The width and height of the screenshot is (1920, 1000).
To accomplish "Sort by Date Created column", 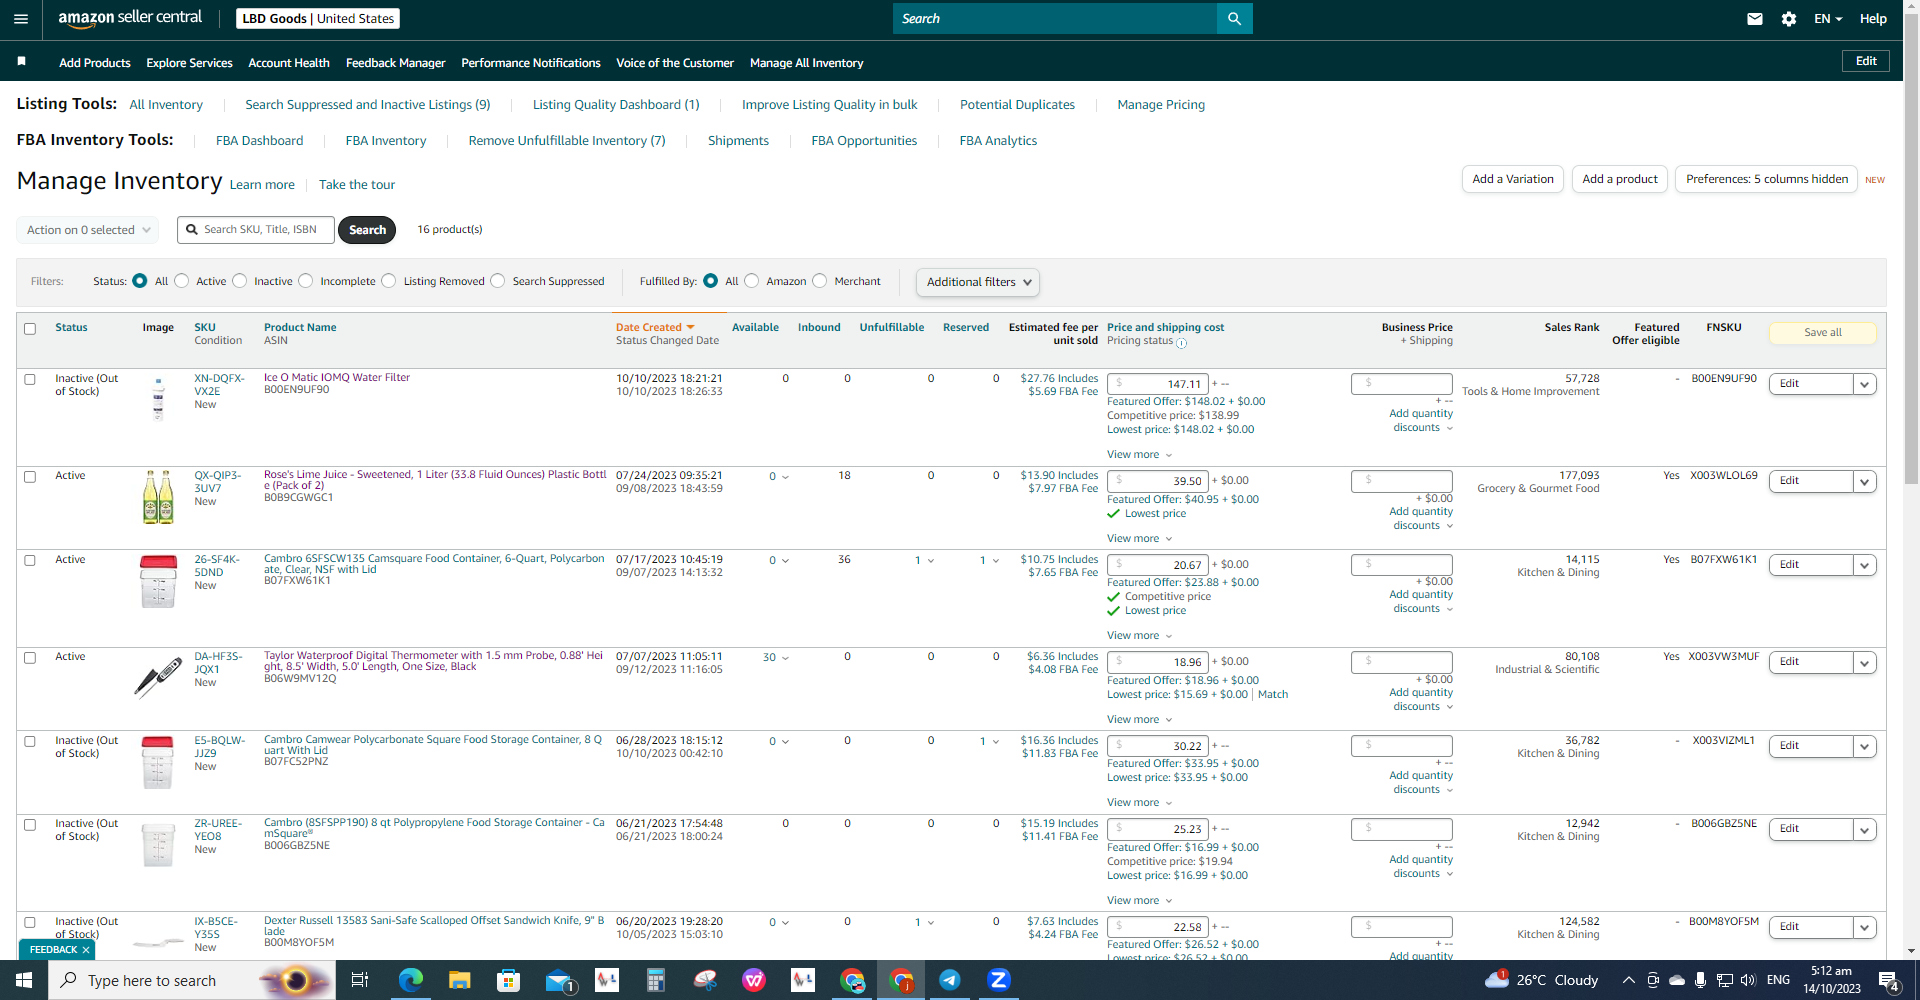I will [x=655, y=328].
